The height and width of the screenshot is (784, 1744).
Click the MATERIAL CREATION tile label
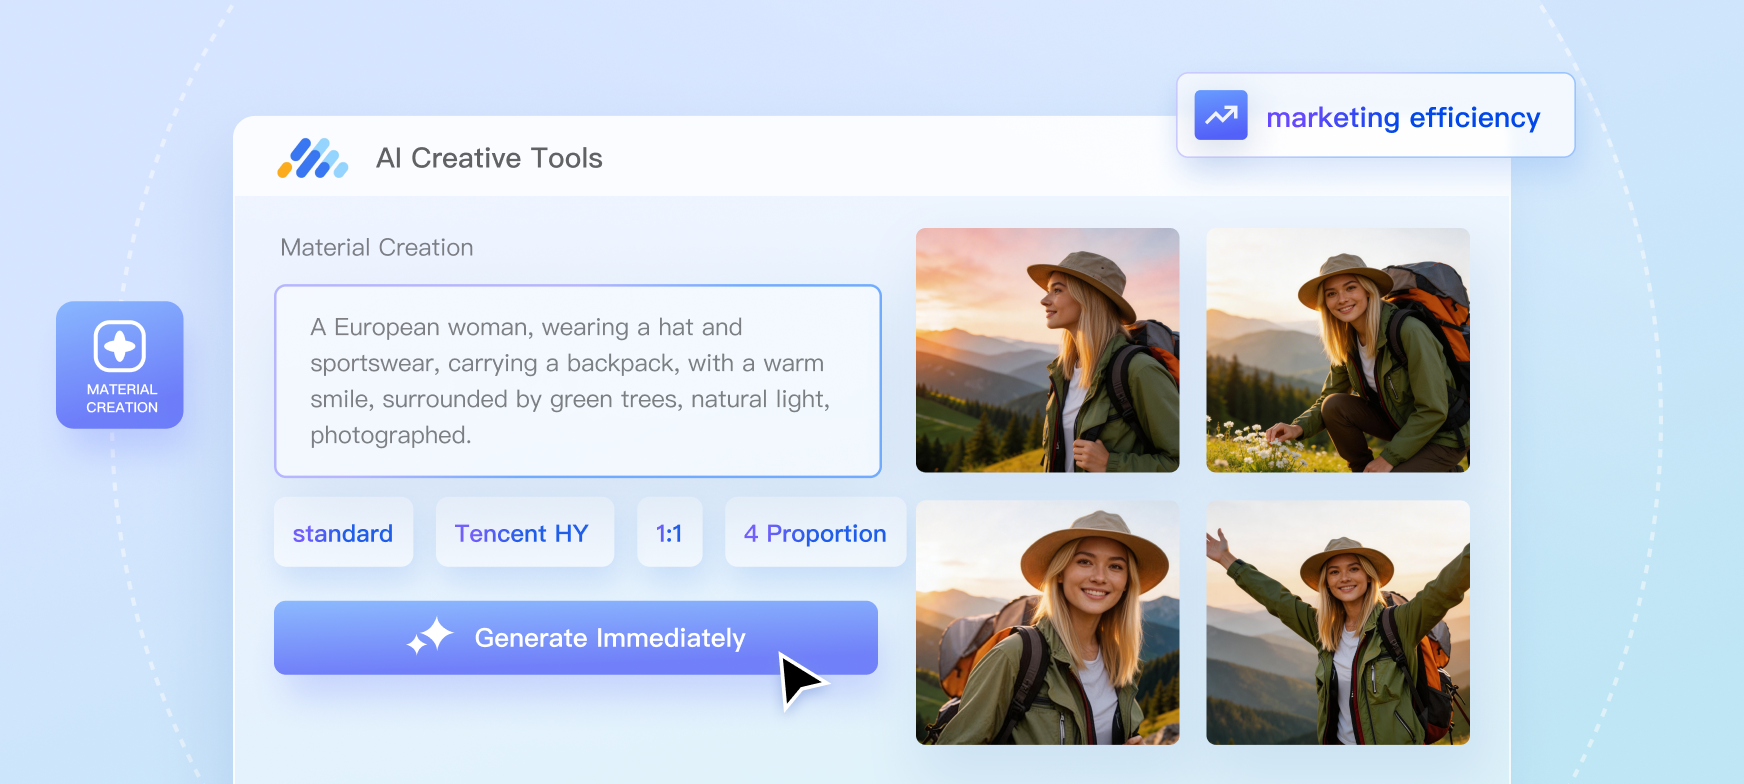(x=122, y=398)
